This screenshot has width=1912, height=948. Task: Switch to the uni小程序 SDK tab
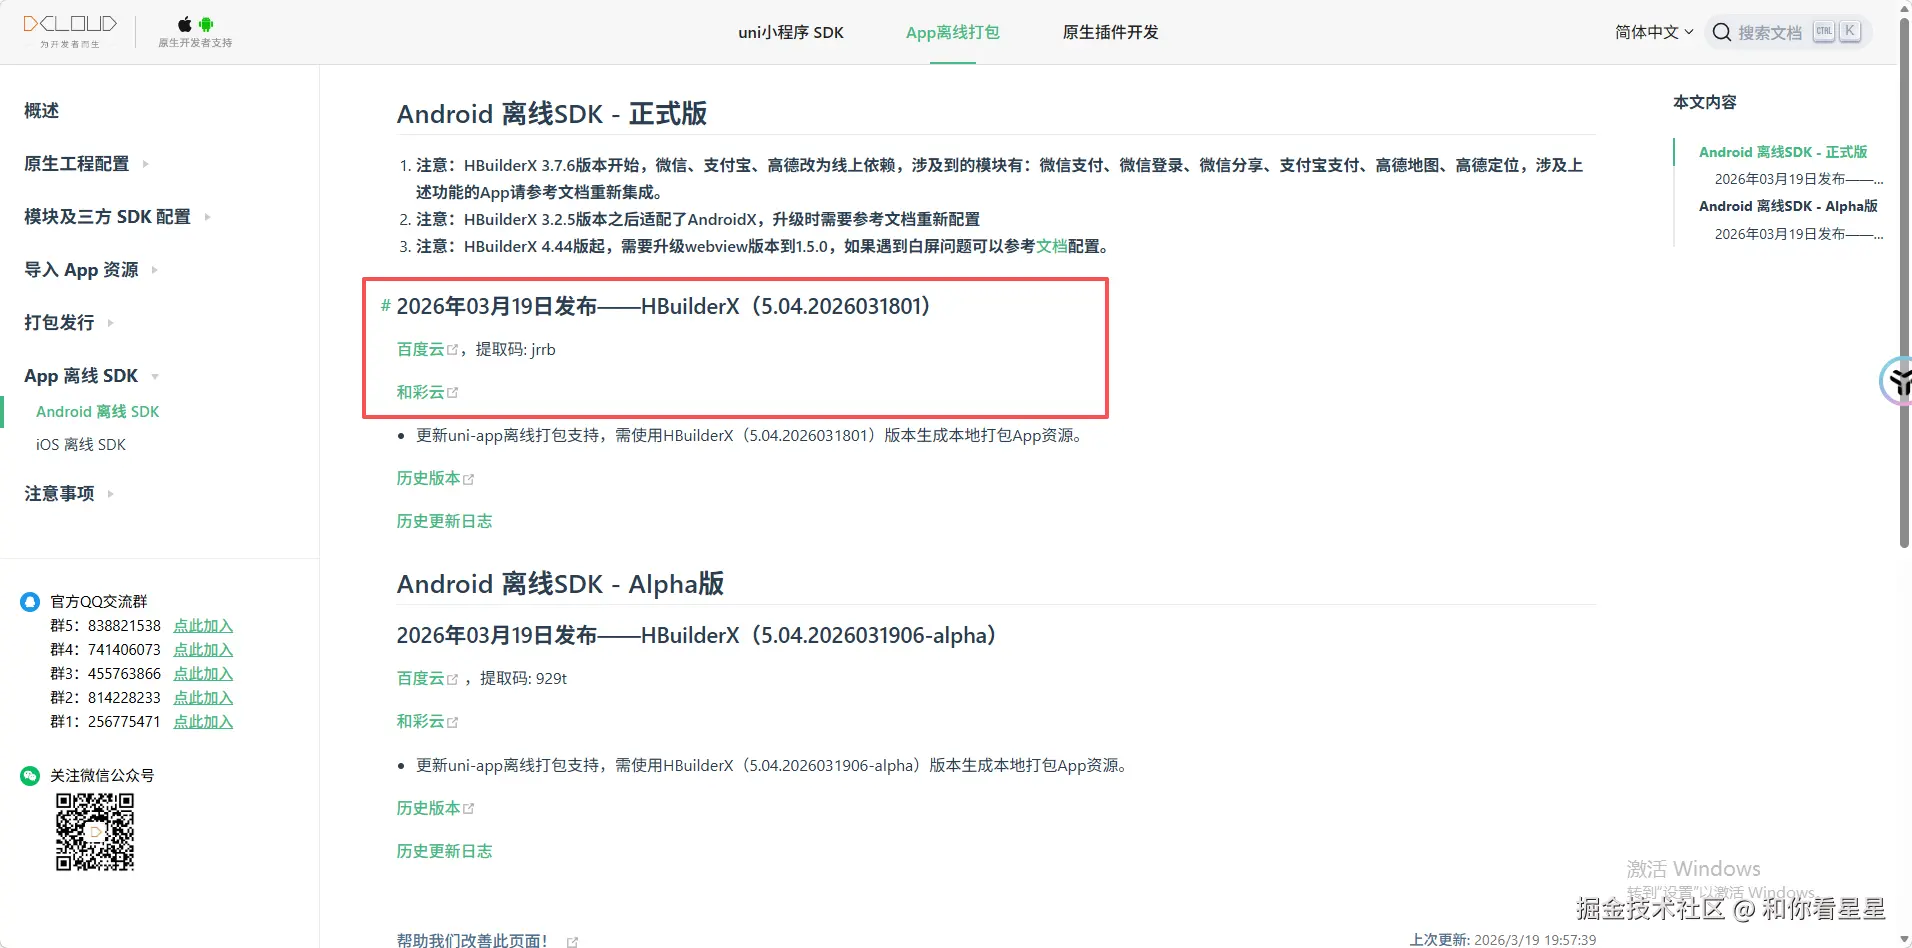(x=791, y=32)
